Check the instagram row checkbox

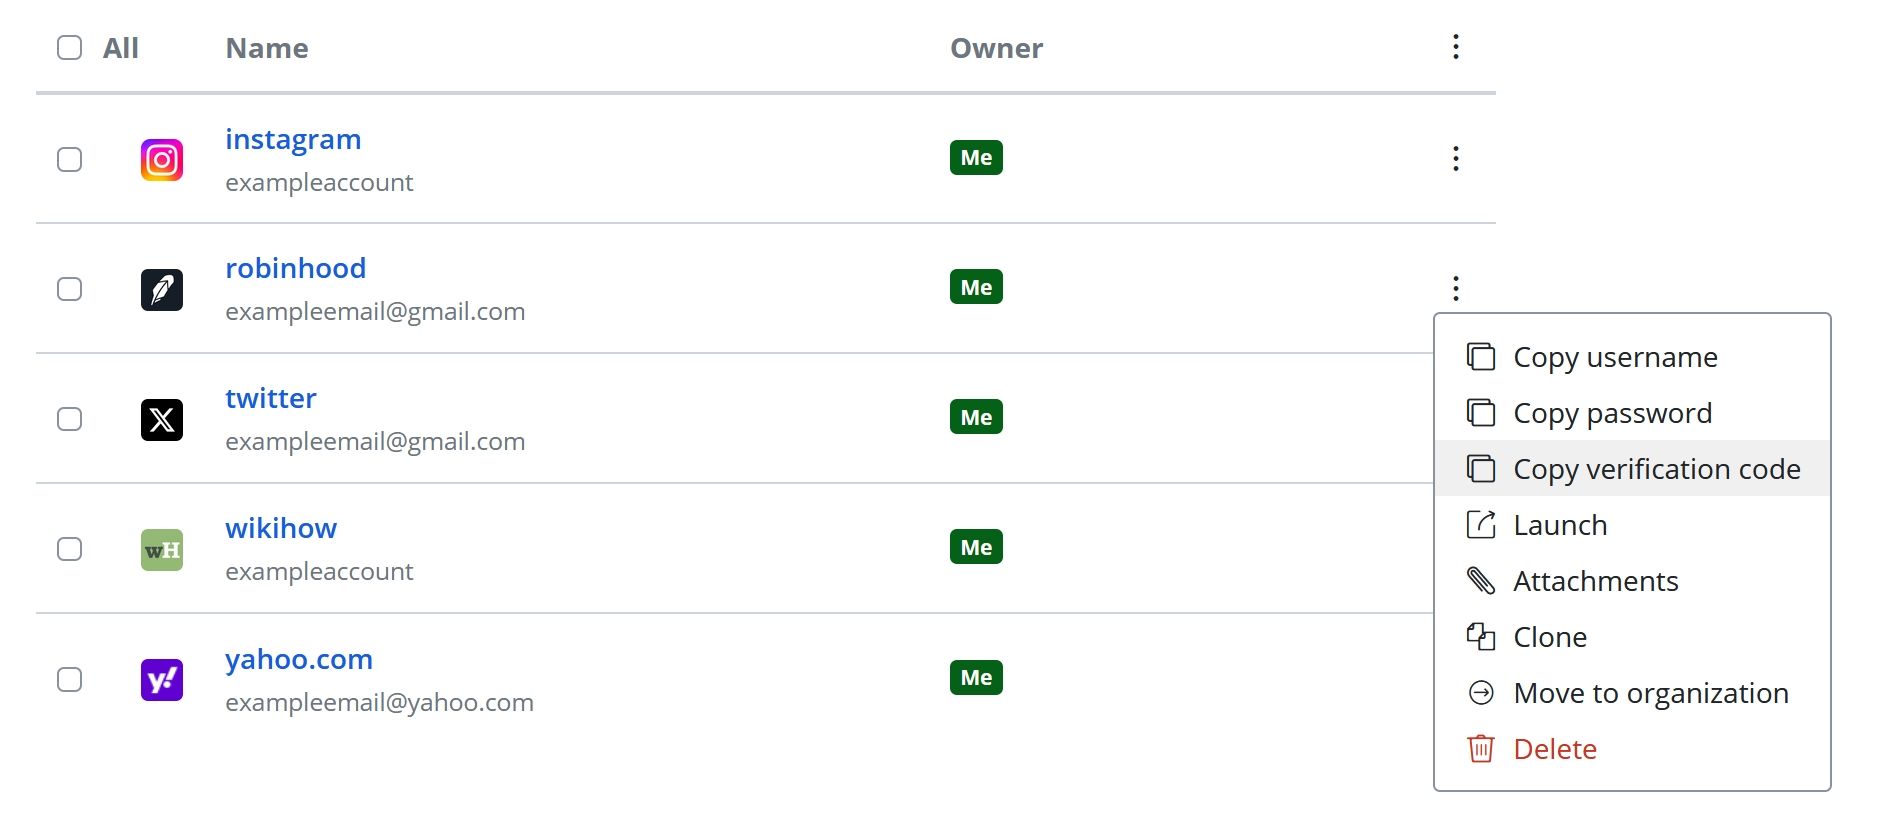pos(69,160)
